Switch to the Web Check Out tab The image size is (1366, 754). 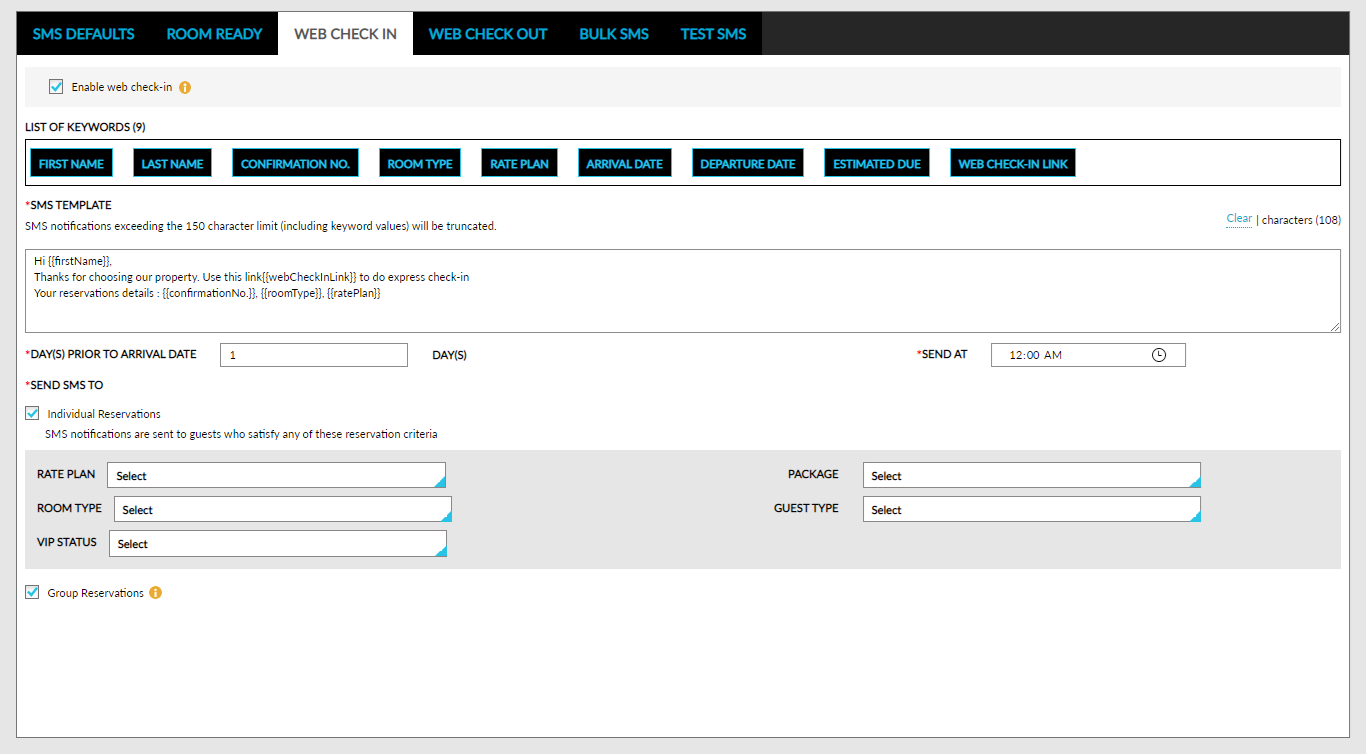coord(488,33)
